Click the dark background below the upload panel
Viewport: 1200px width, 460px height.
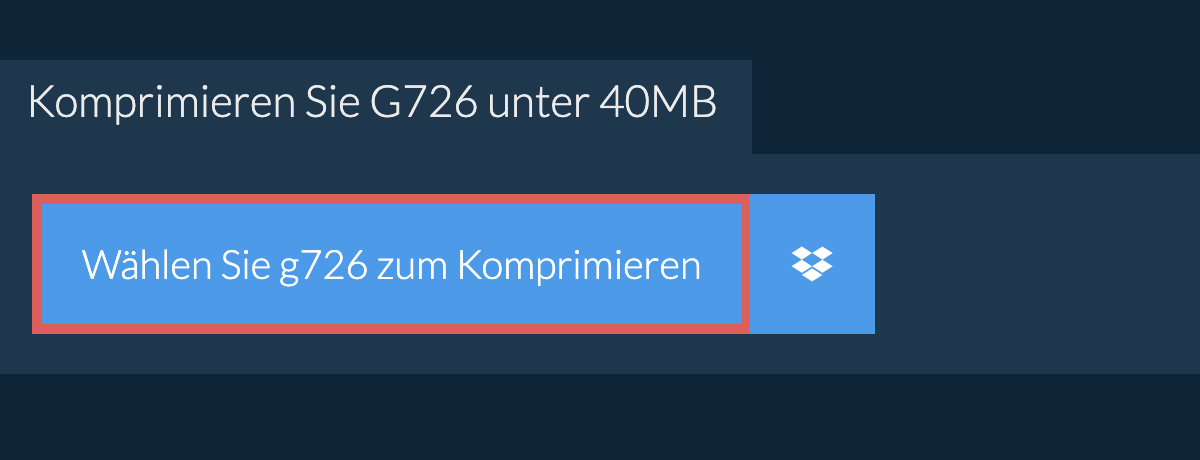600,417
